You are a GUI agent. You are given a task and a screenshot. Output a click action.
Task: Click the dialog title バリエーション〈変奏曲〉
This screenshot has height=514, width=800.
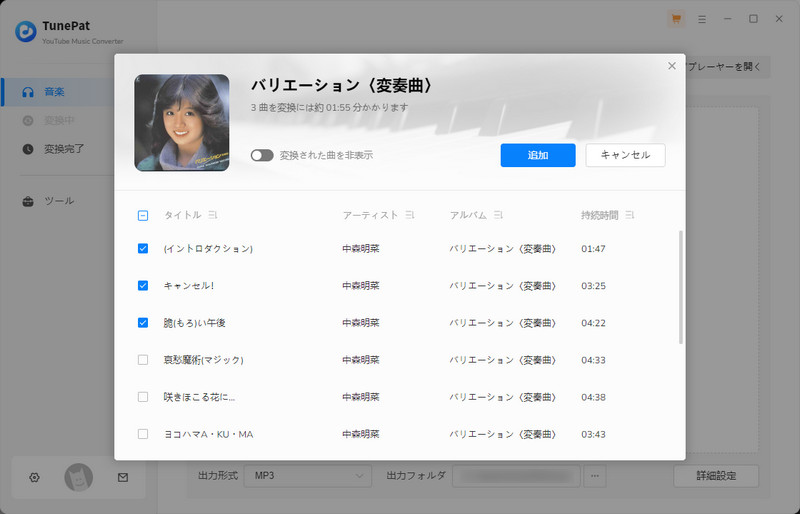(343, 85)
